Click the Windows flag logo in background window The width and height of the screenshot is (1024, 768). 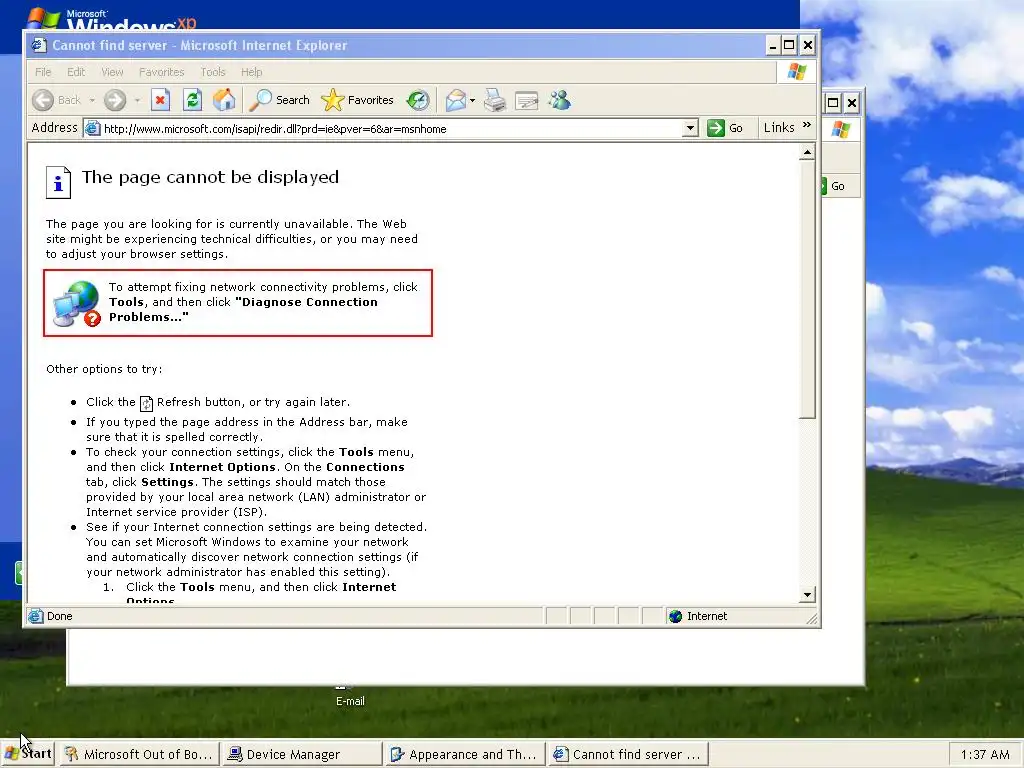click(x=840, y=129)
